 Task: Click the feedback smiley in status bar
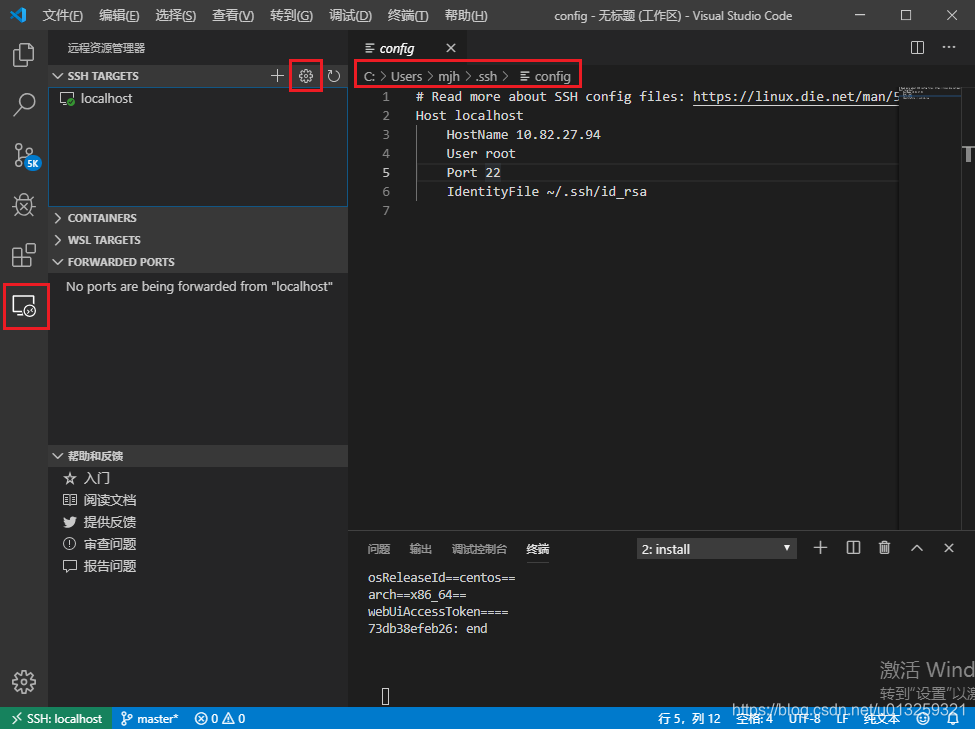pyautogui.click(x=923, y=719)
